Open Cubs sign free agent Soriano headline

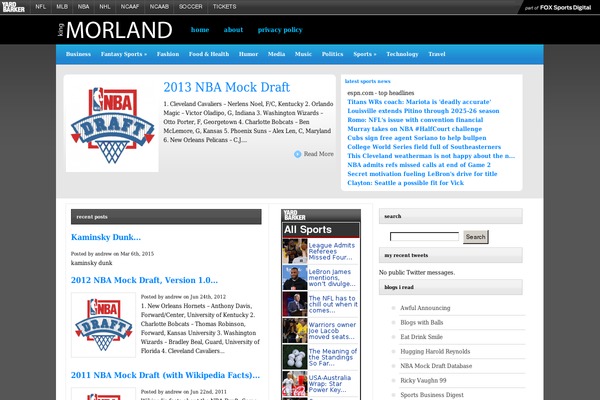[x=417, y=138]
